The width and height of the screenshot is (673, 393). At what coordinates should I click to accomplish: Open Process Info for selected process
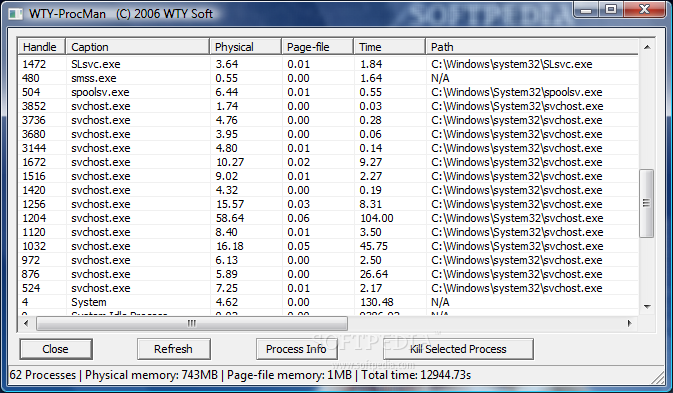296,349
